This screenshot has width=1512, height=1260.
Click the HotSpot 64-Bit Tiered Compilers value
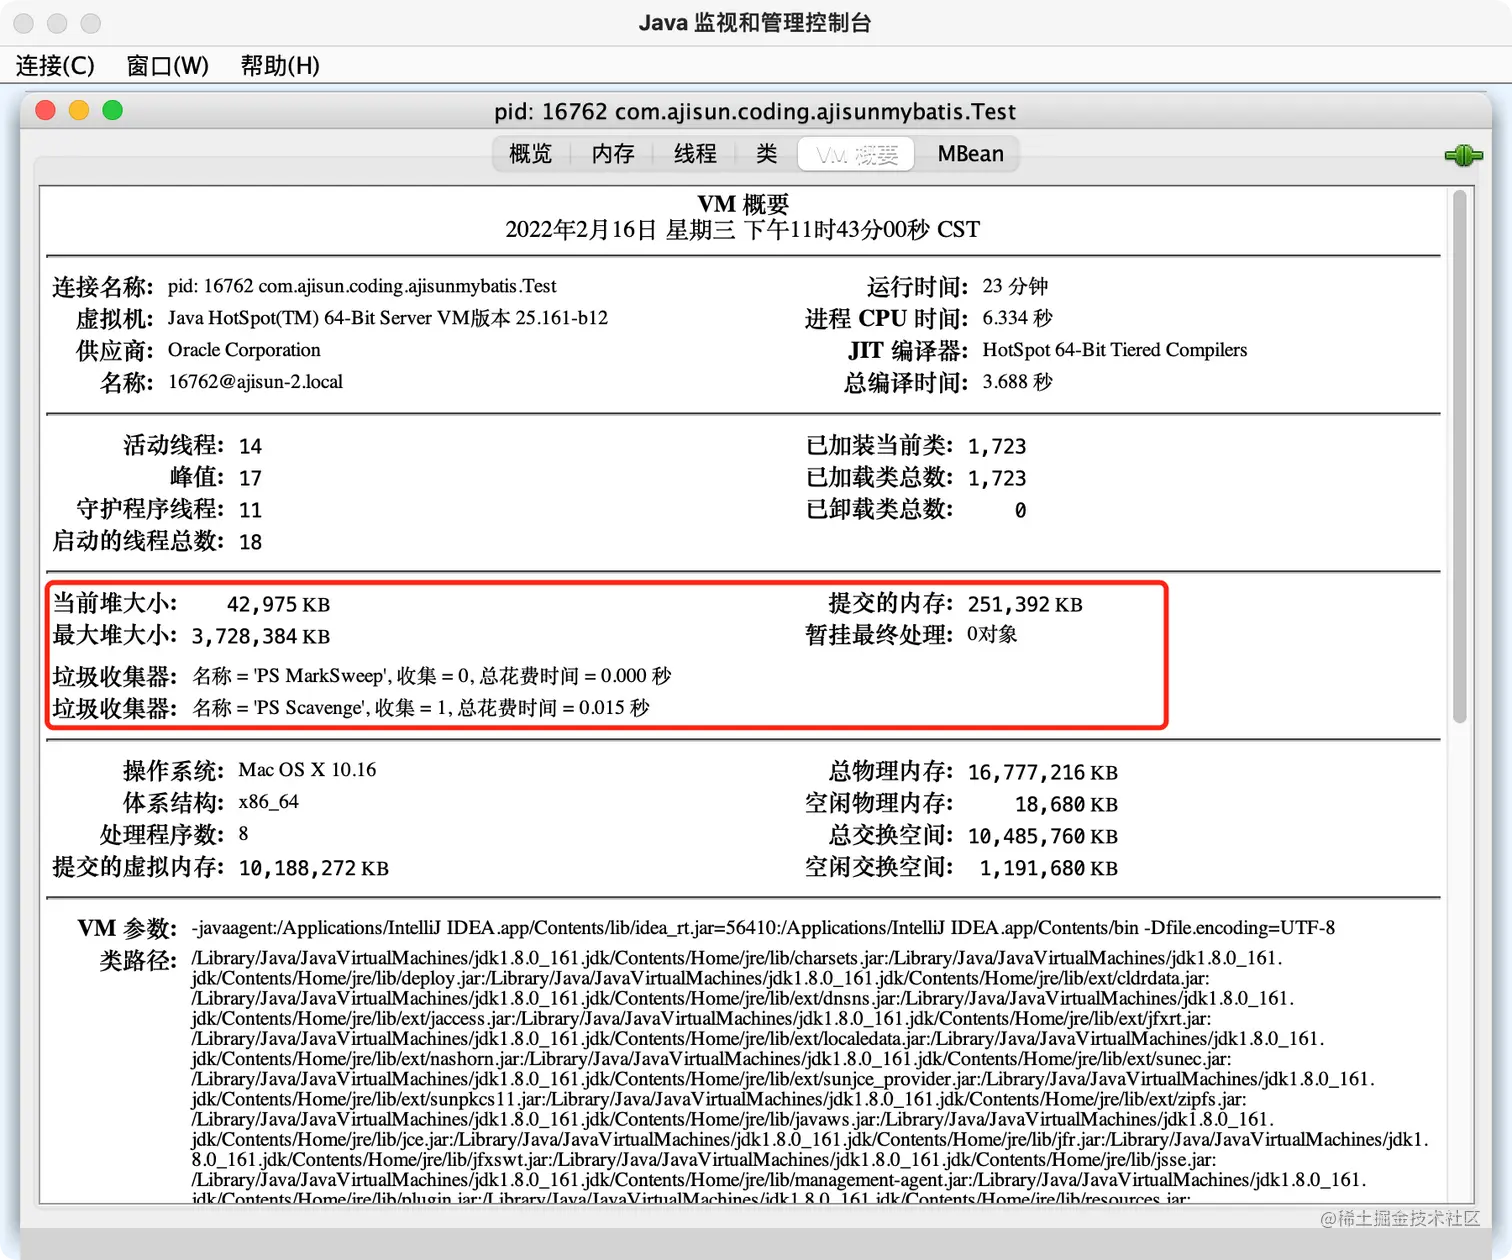coord(1115,350)
